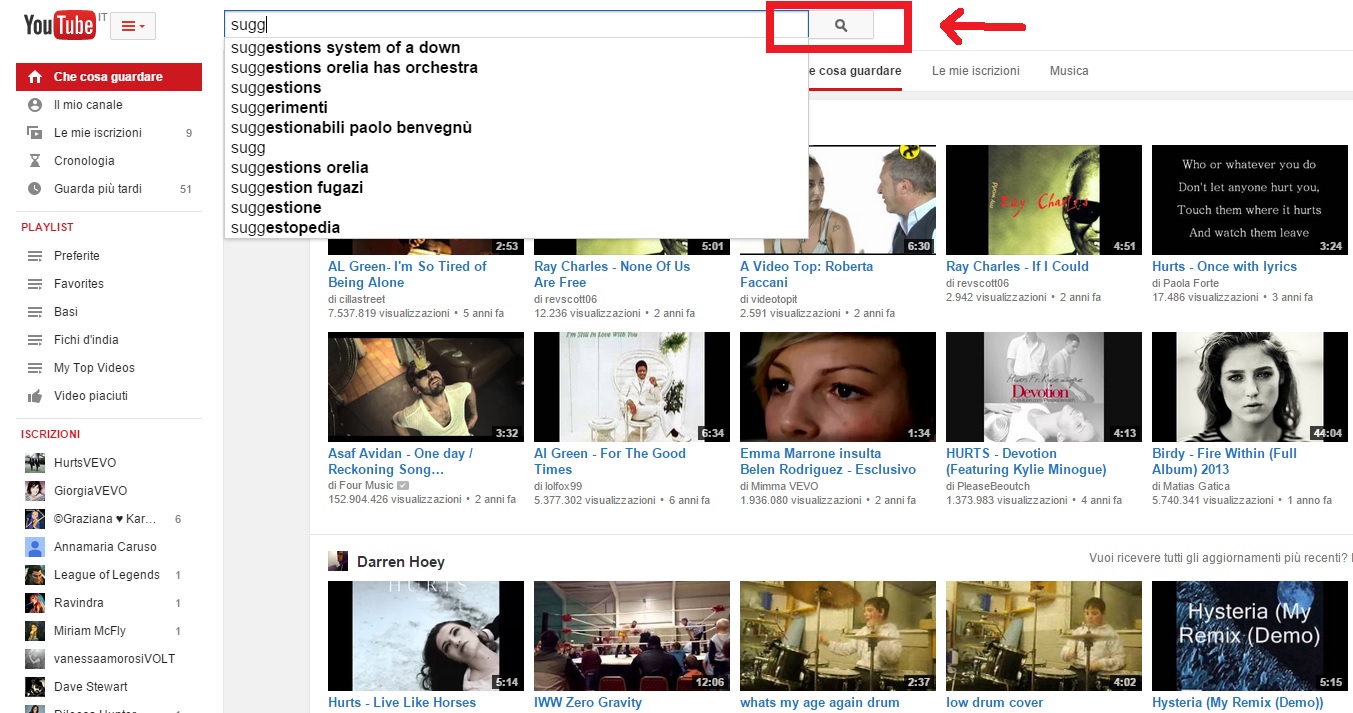Click the playlist icon beside Favorites
The height and width of the screenshot is (713, 1353).
pyautogui.click(x=35, y=284)
